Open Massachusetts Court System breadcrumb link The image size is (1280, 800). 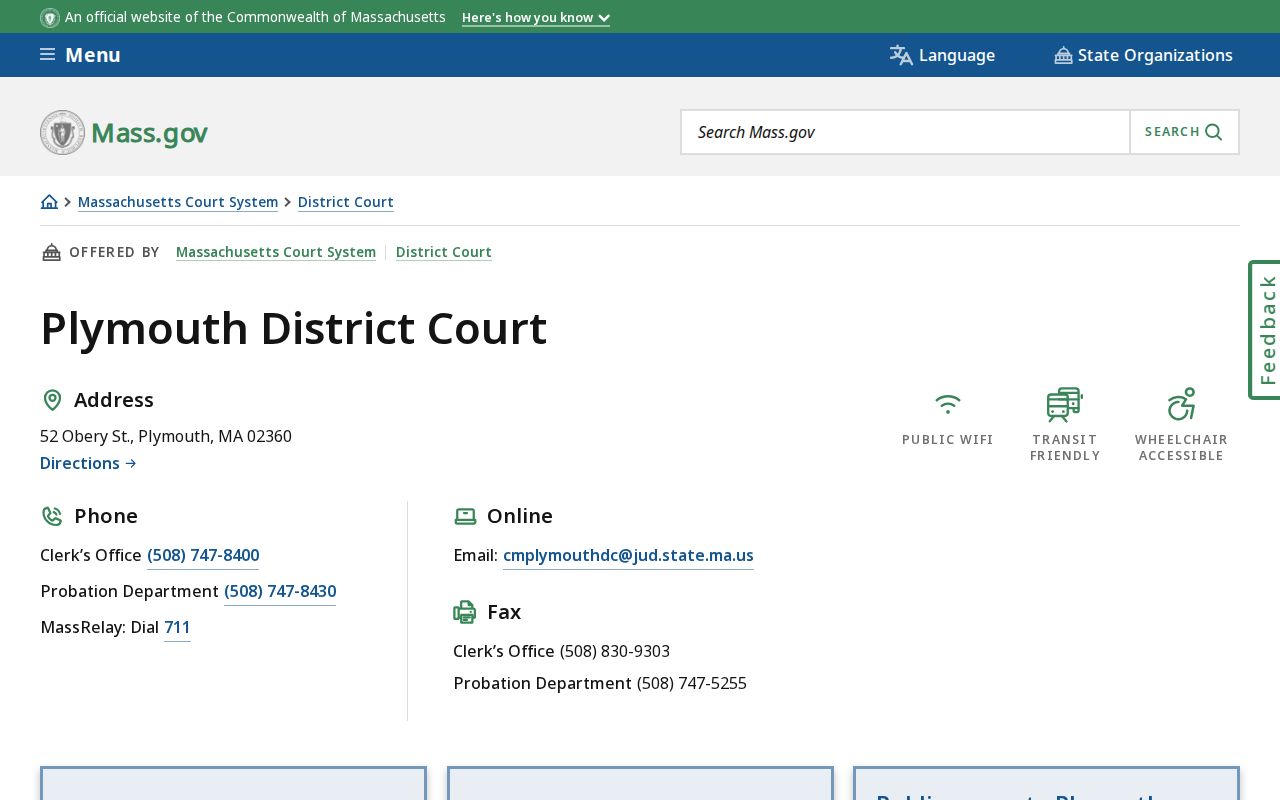click(x=178, y=202)
